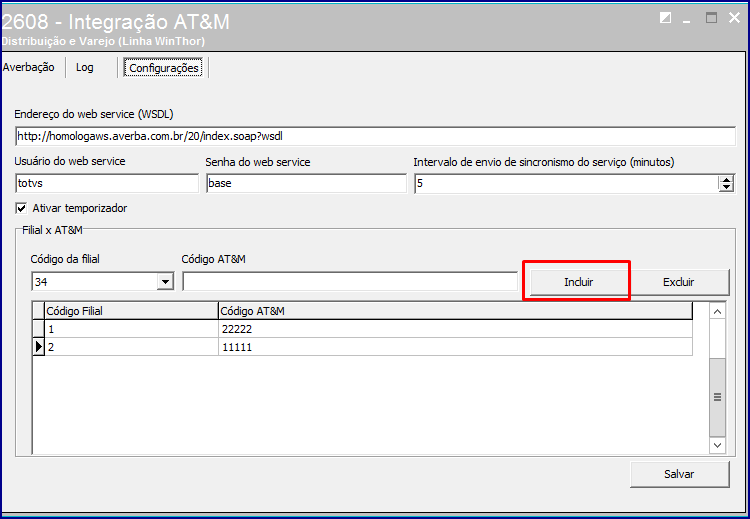Image resolution: width=750 pixels, height=519 pixels.
Task: Click the Excluir button
Action: click(x=678, y=282)
